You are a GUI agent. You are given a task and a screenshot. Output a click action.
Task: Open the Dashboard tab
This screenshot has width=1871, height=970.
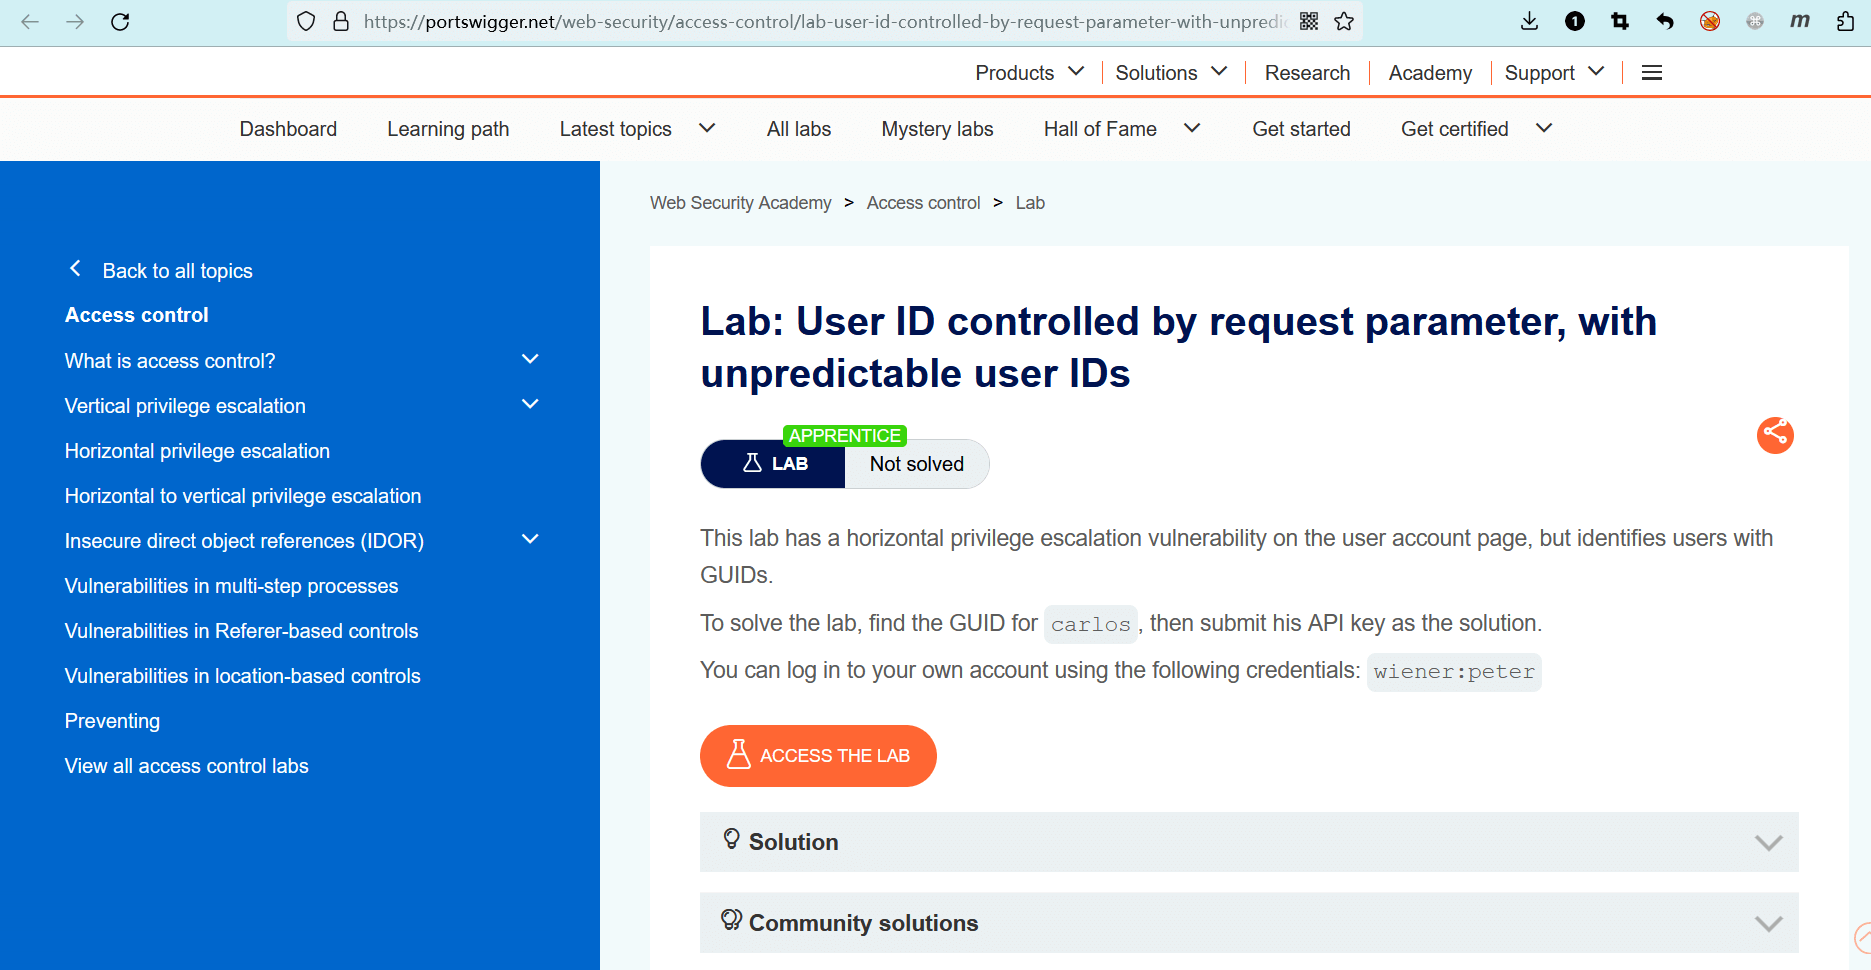point(288,129)
